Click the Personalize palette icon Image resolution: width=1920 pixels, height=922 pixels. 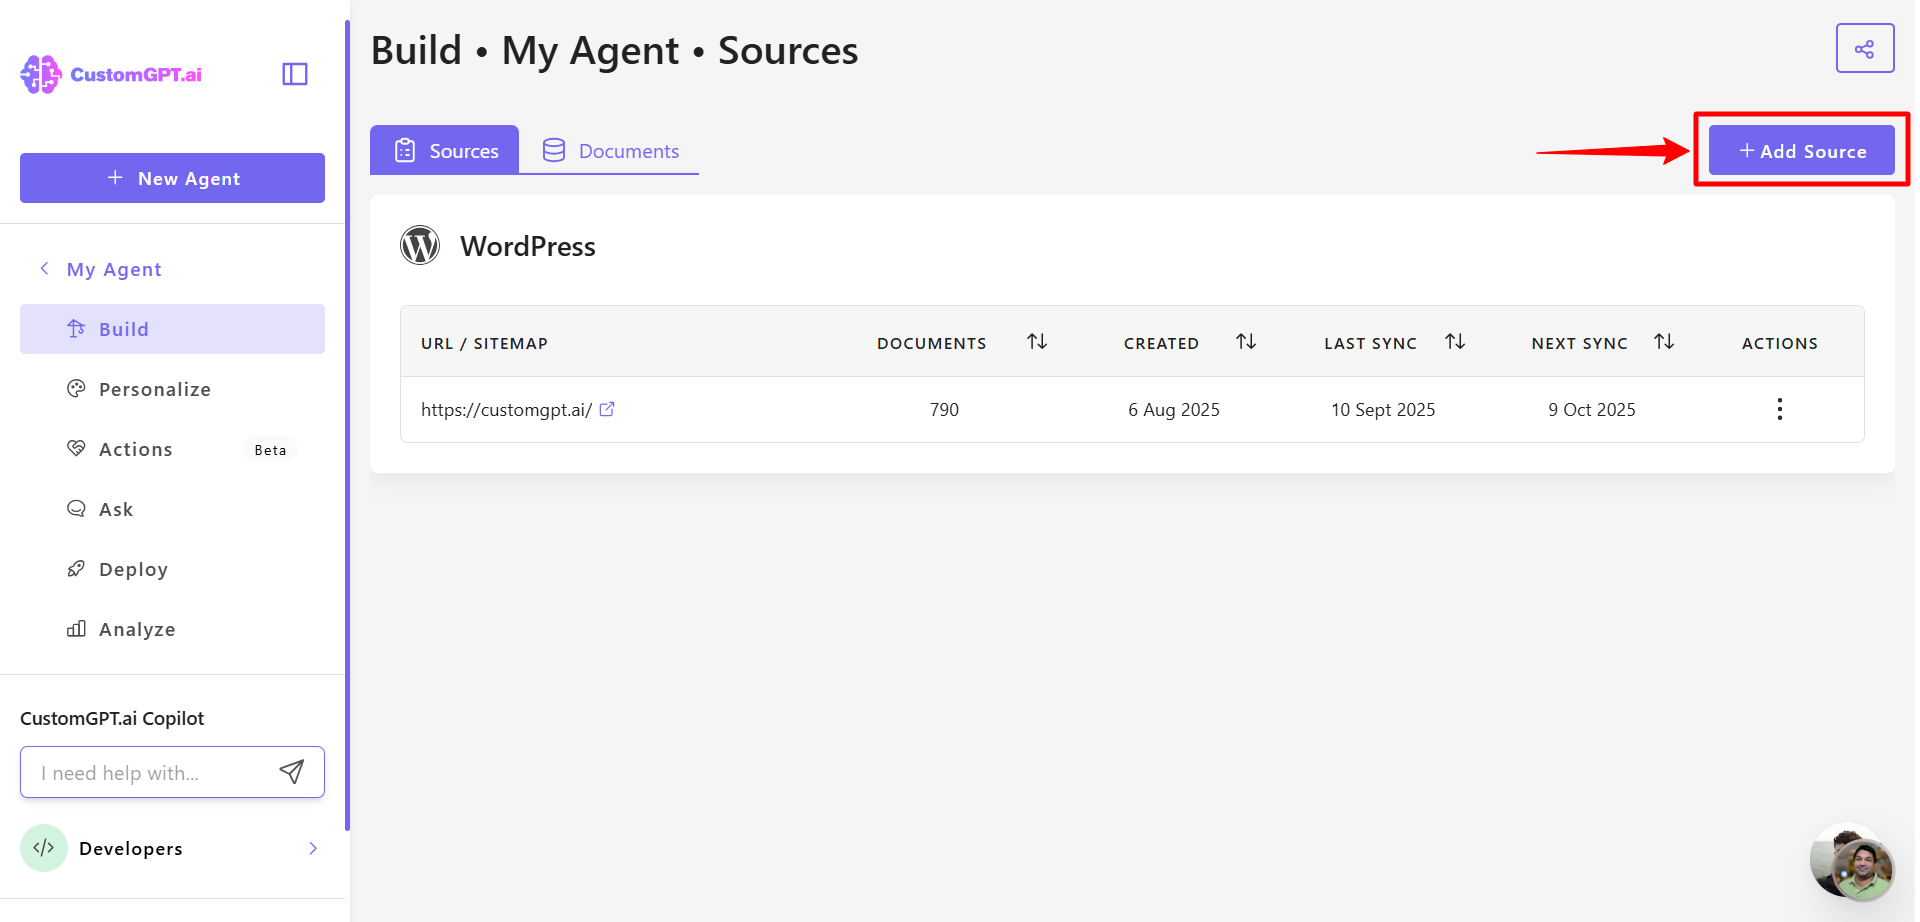pos(76,388)
